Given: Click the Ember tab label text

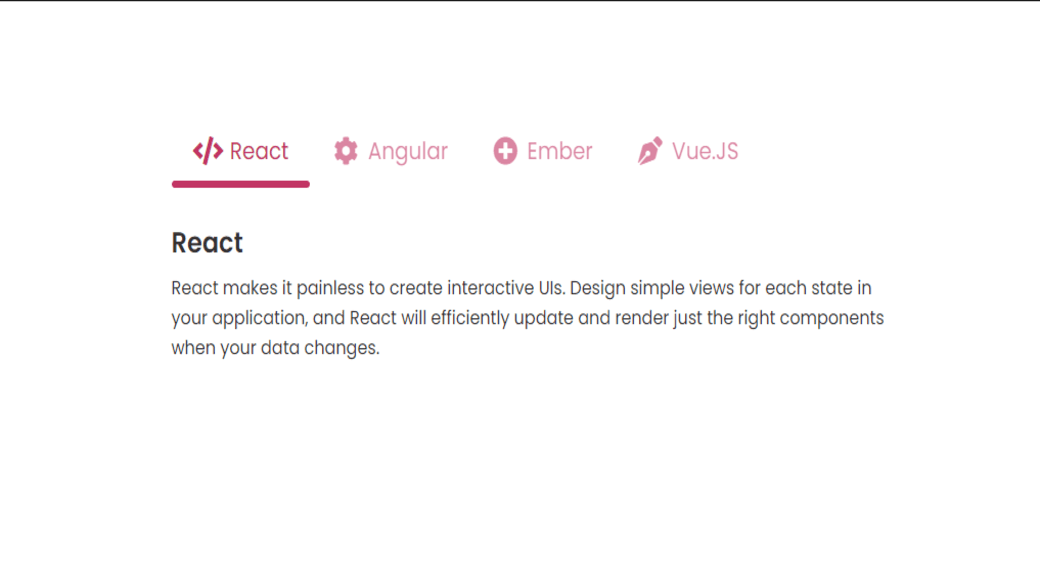Looking at the screenshot, I should coord(560,151).
